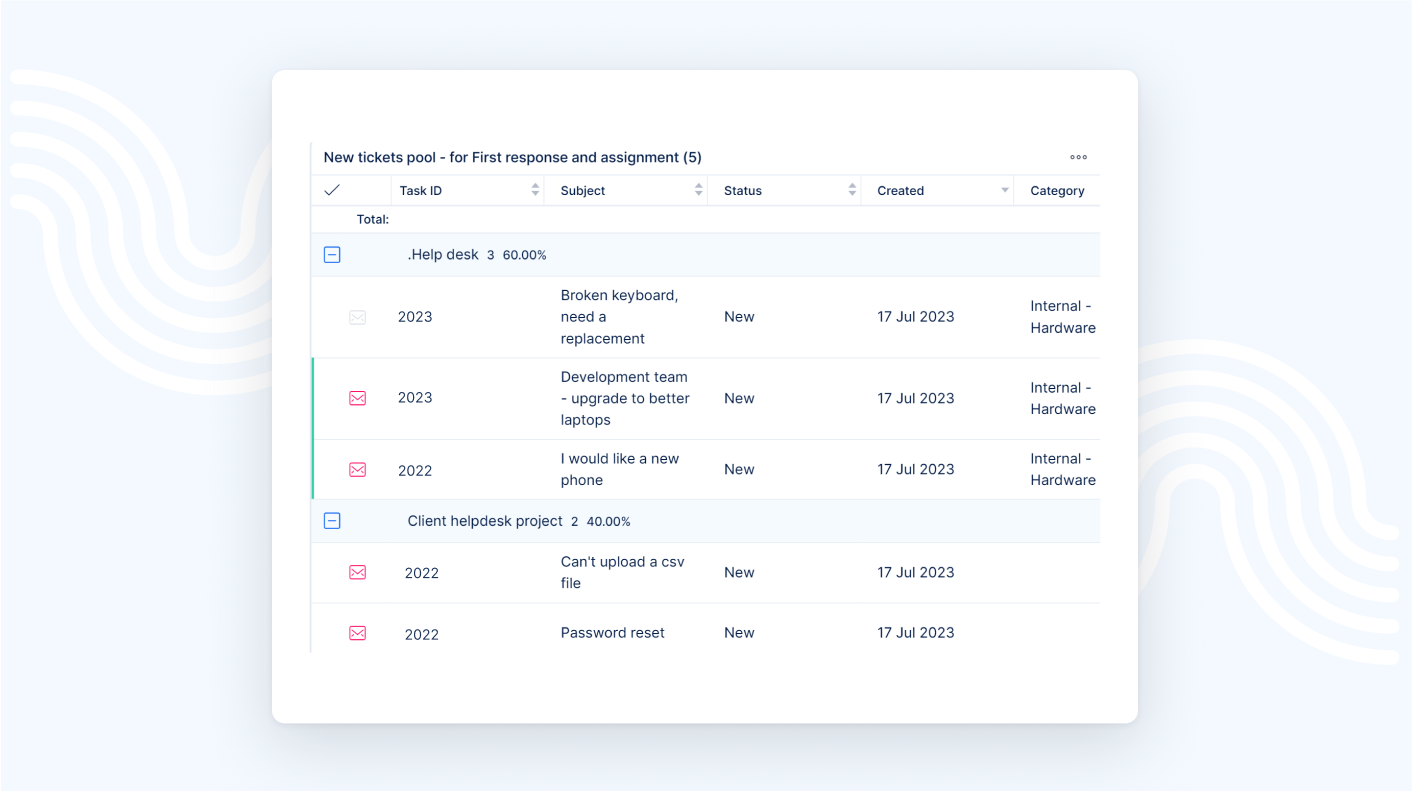Viewport: 1412px width, 791px height.
Task: Click the envelope icon for Password reset ticket
Action: [x=357, y=633]
